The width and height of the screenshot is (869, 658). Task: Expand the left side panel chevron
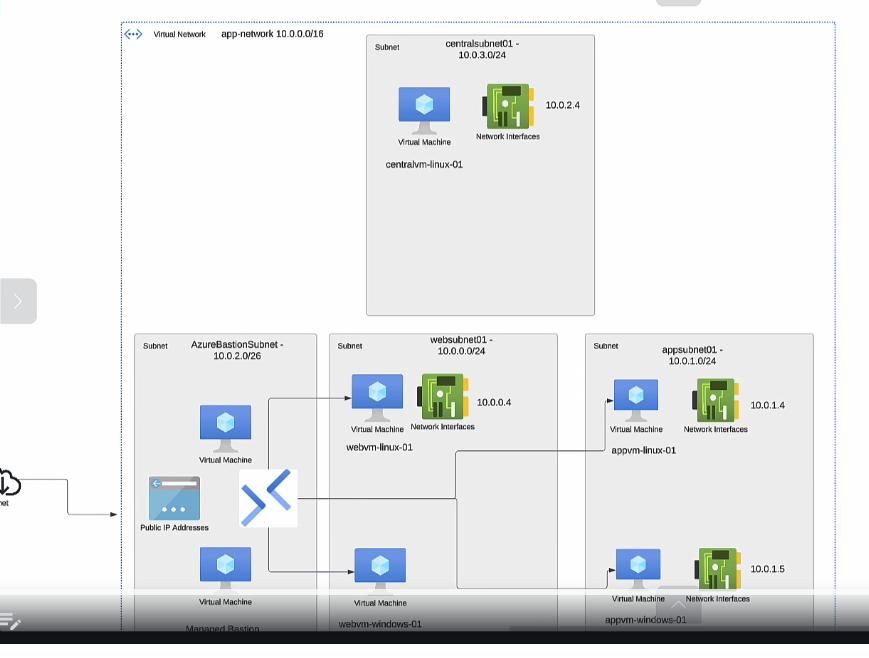(18, 301)
